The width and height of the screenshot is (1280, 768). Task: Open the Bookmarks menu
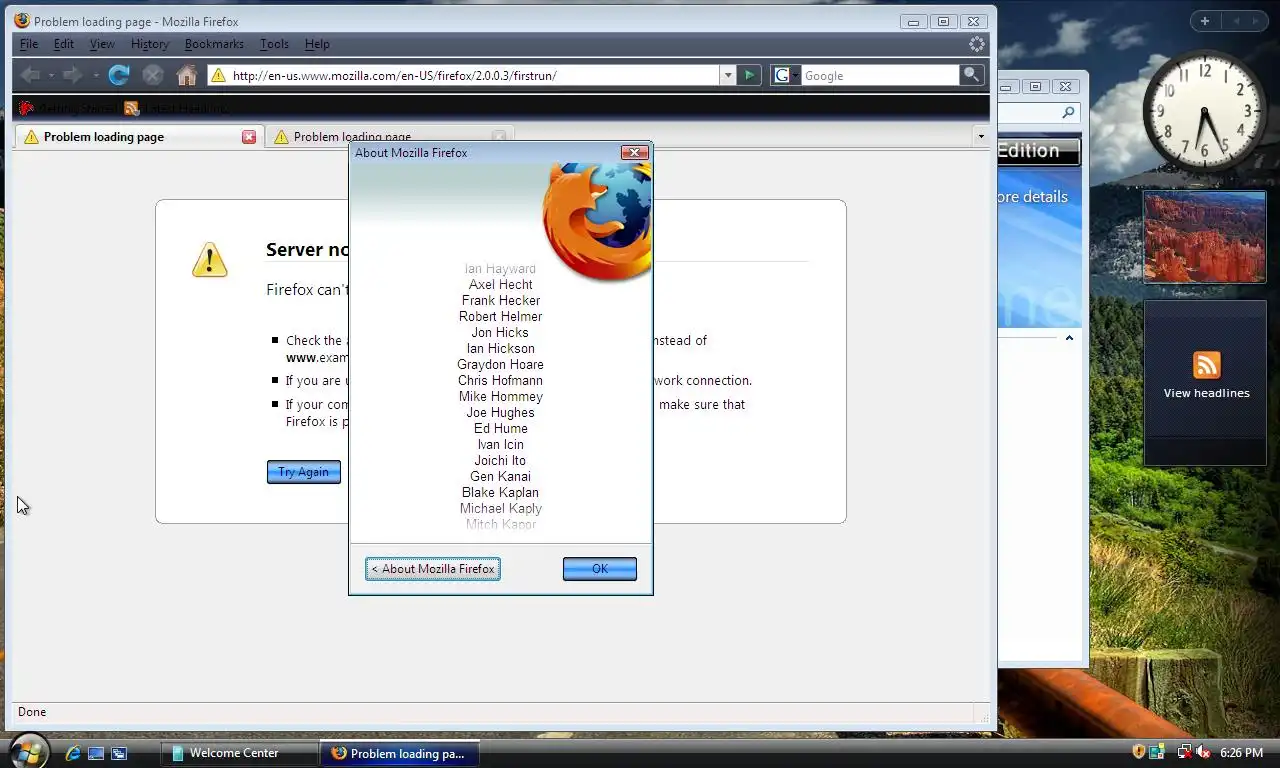pyautogui.click(x=214, y=44)
